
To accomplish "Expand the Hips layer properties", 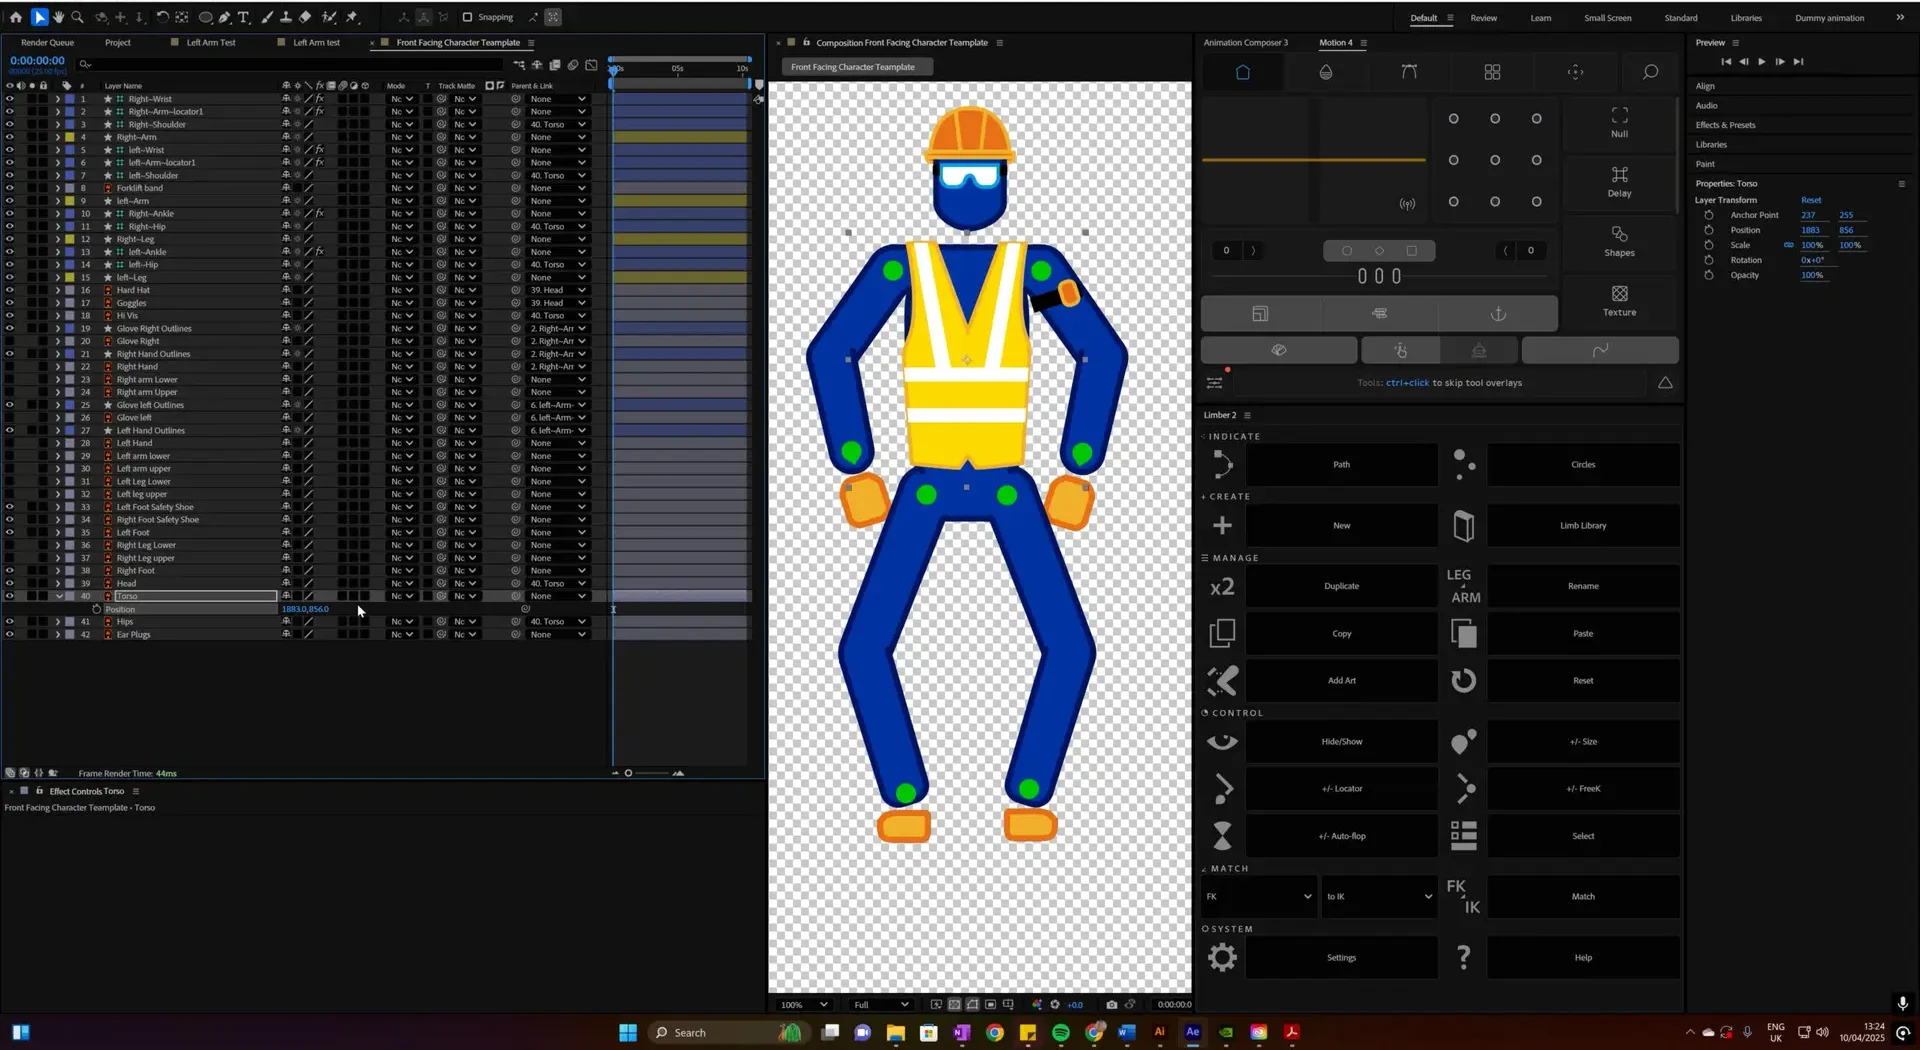I will pyautogui.click(x=58, y=622).
